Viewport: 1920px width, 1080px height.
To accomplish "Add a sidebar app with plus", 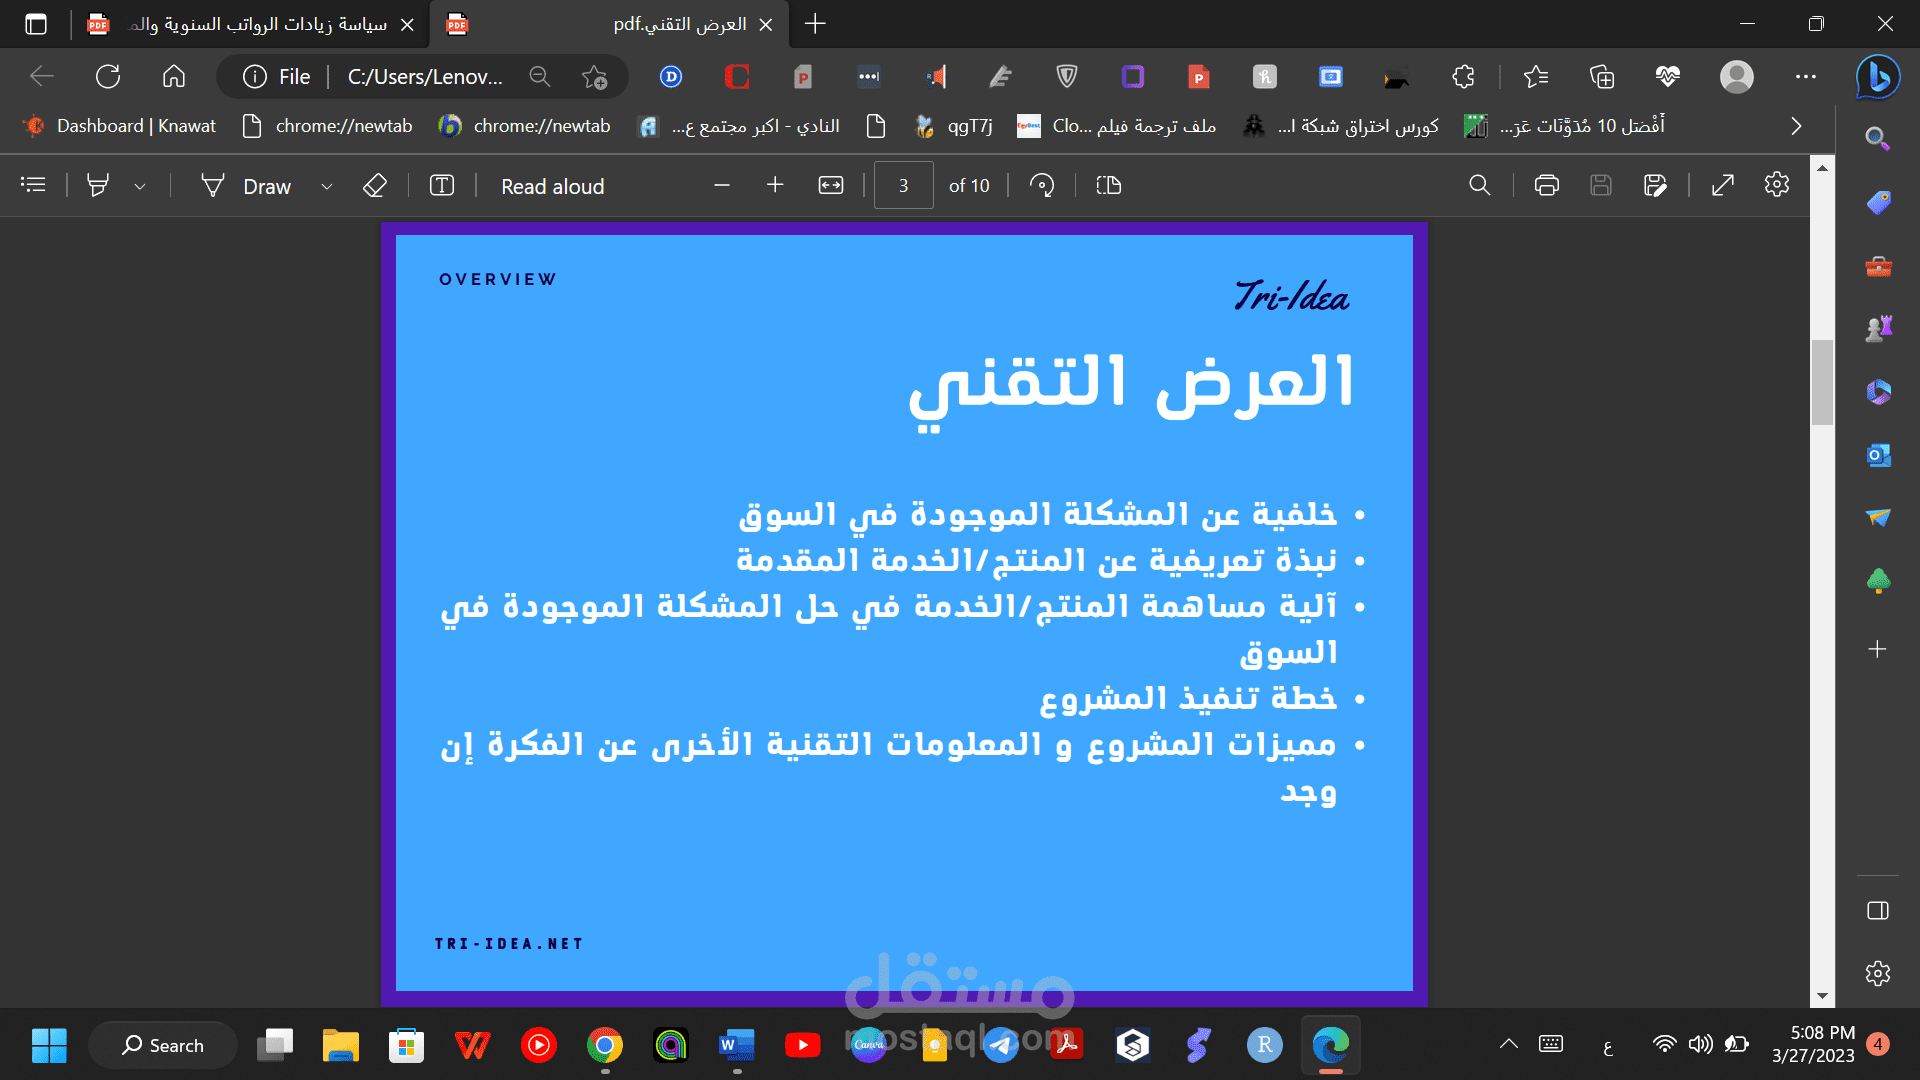I will point(1878,649).
